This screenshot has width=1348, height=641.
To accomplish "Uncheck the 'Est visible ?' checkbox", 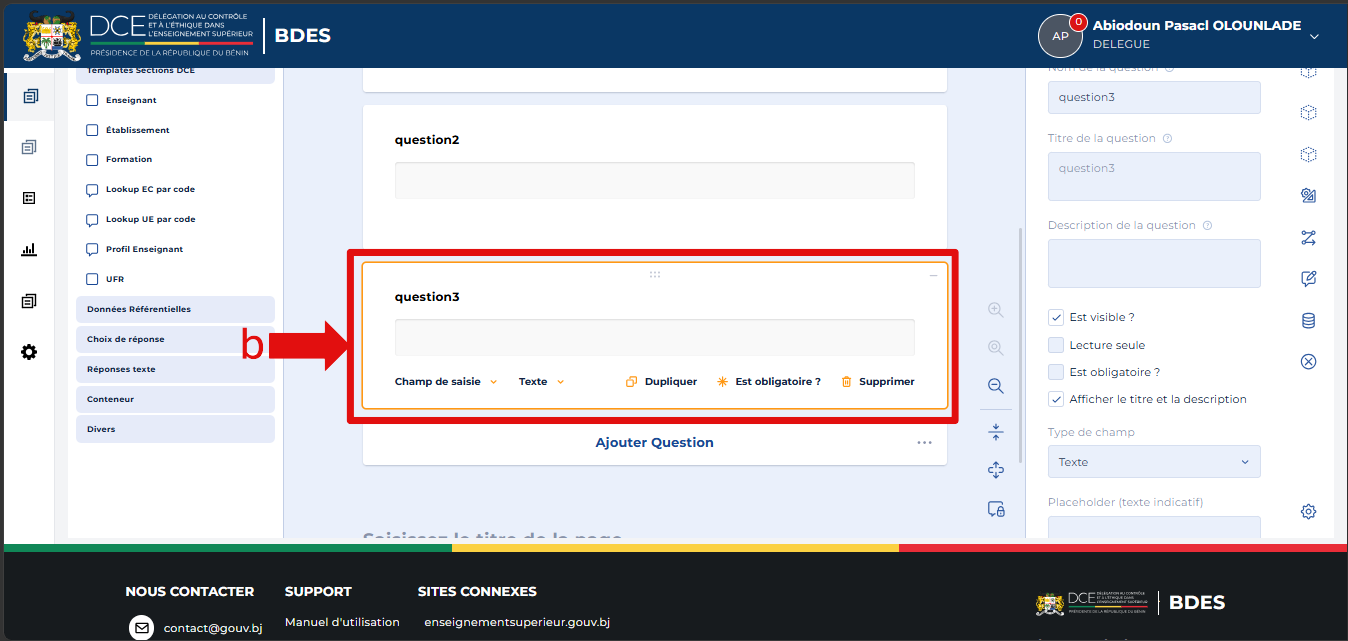I will pos(1056,317).
